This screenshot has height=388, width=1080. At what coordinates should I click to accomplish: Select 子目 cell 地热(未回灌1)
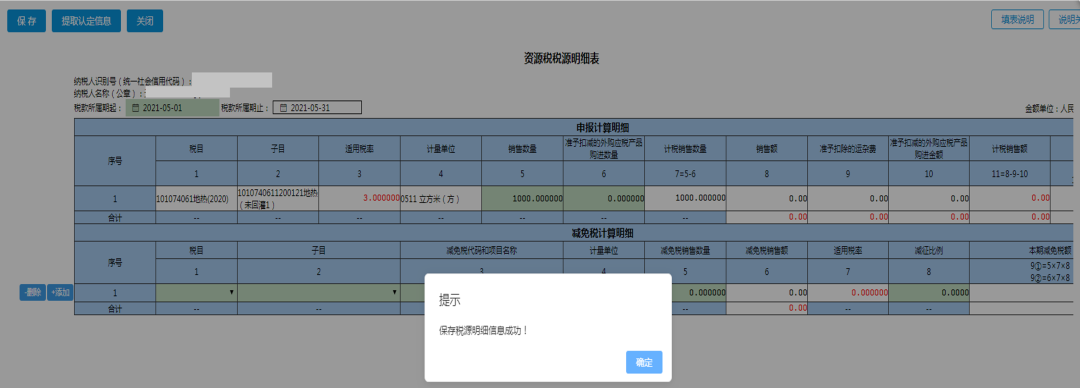(x=278, y=198)
